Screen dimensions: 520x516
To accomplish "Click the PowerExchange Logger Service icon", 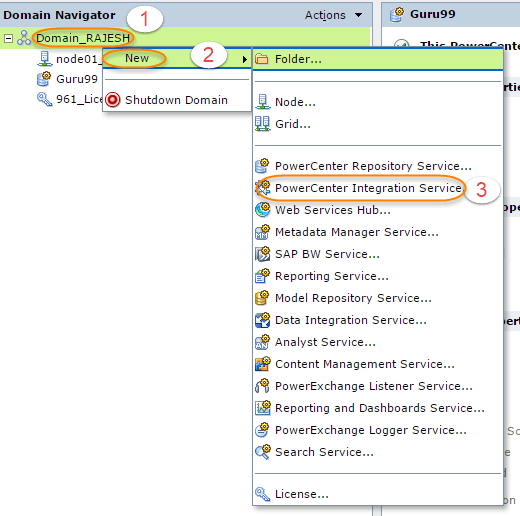I will click(x=262, y=430).
